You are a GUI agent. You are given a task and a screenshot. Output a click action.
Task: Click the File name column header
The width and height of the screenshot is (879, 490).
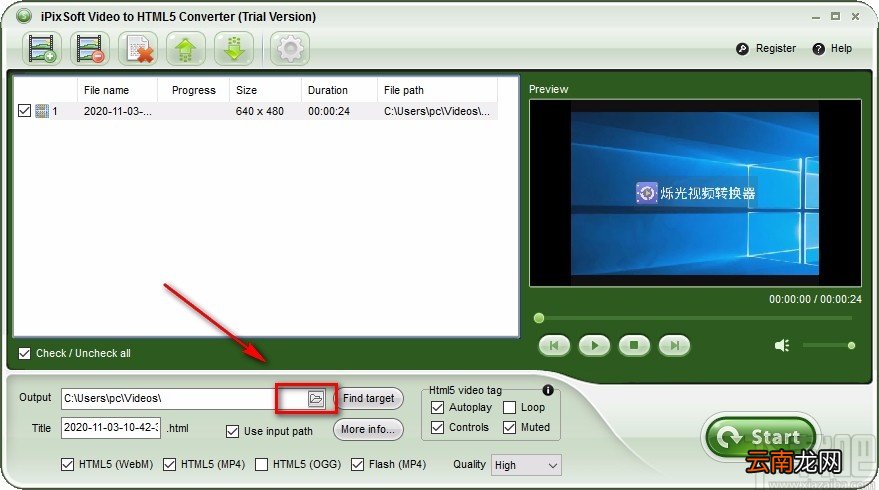[x=117, y=90]
